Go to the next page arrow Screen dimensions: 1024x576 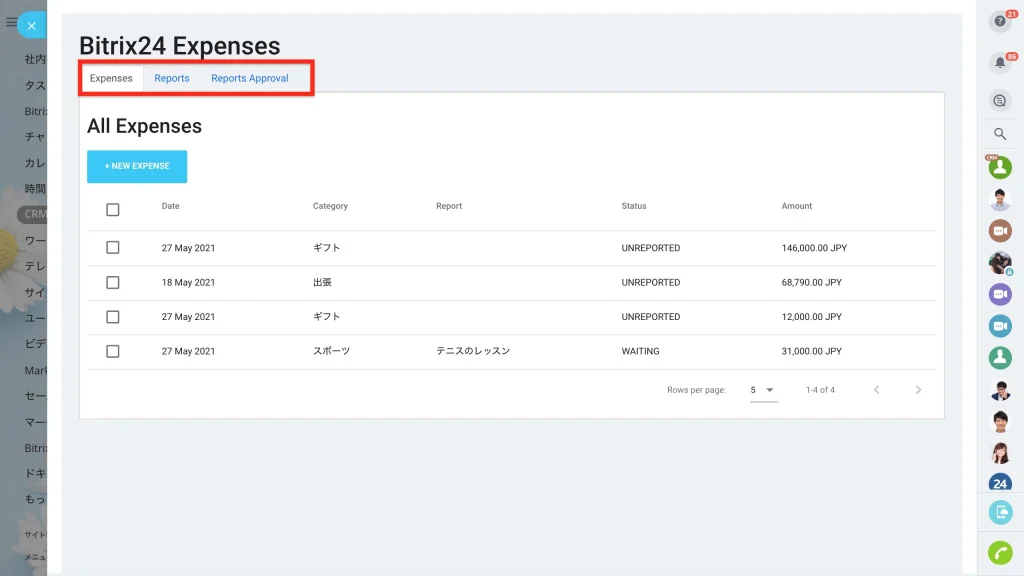pyautogui.click(x=918, y=390)
